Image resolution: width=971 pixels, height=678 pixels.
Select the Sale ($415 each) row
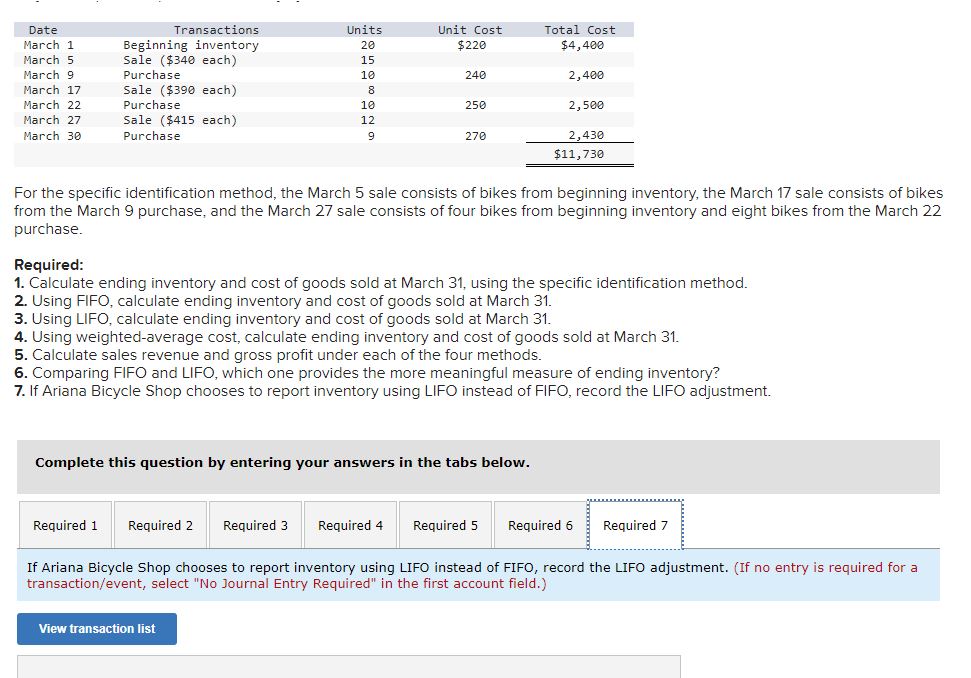click(324, 120)
